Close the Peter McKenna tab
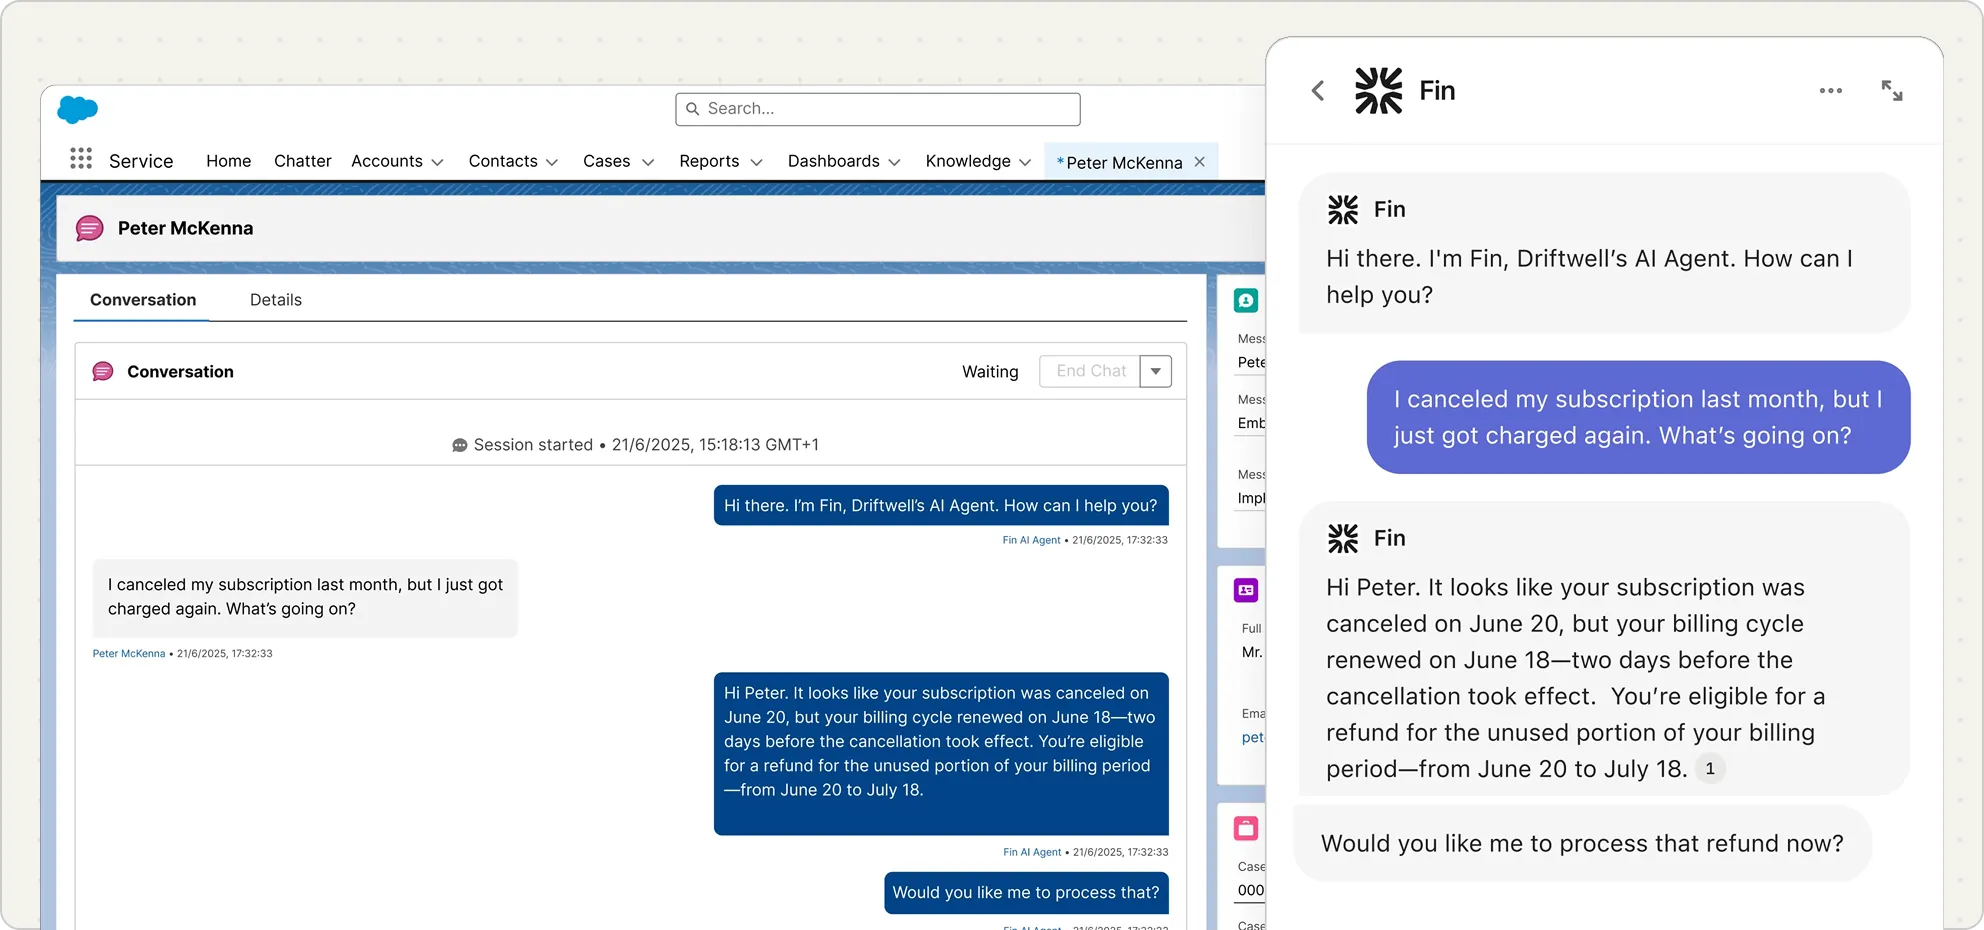This screenshot has width=1984, height=930. tap(1200, 161)
